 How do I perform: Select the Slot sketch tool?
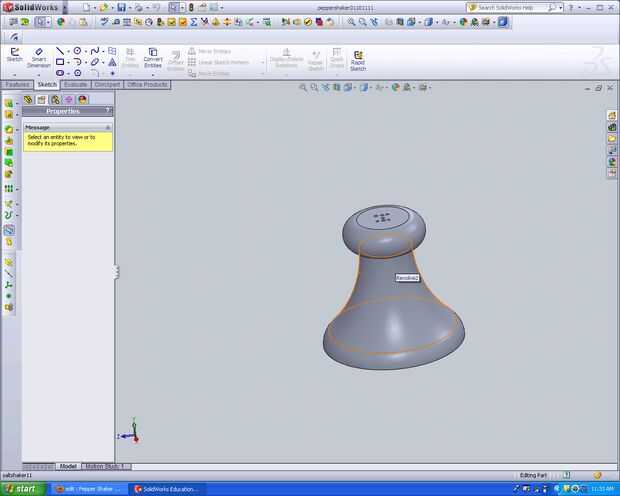point(60,73)
